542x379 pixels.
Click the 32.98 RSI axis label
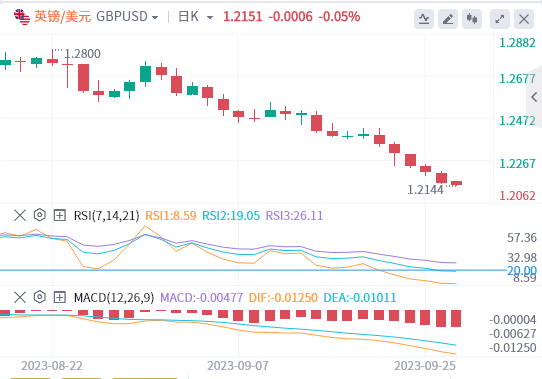coord(522,258)
